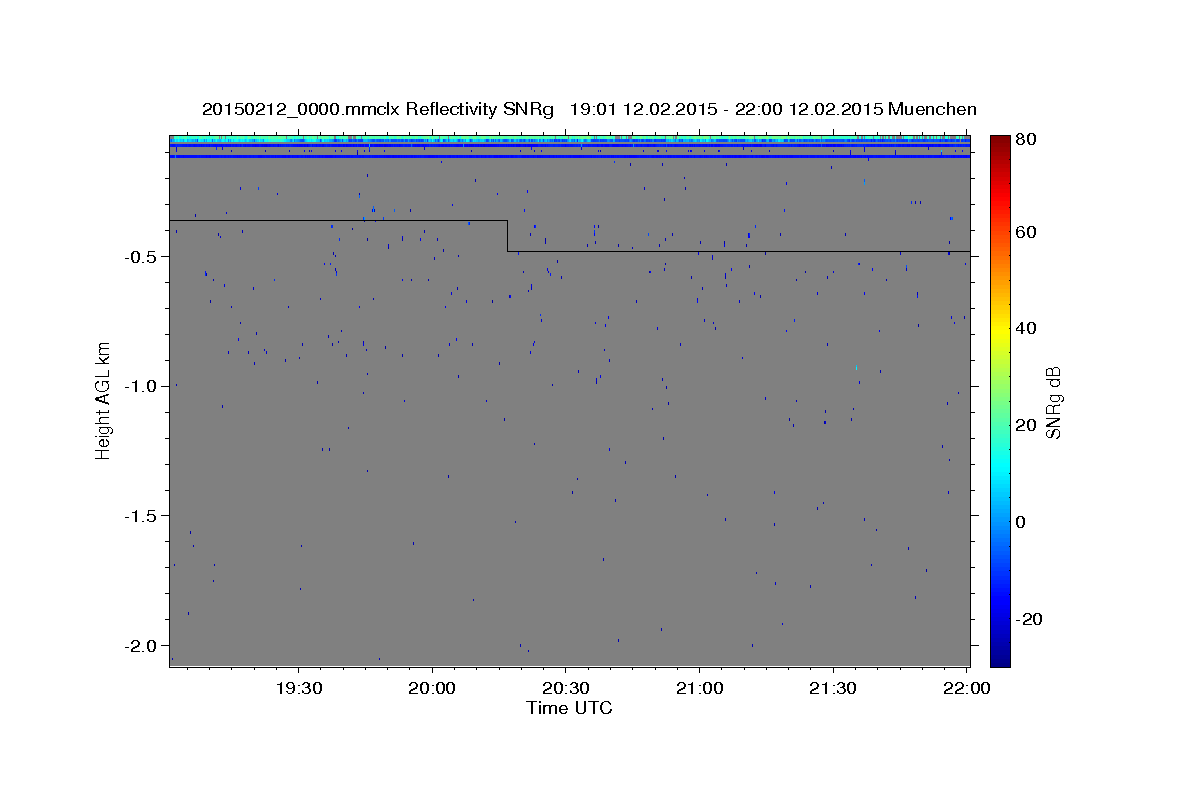Click the 20:30 time tick label

565,689
